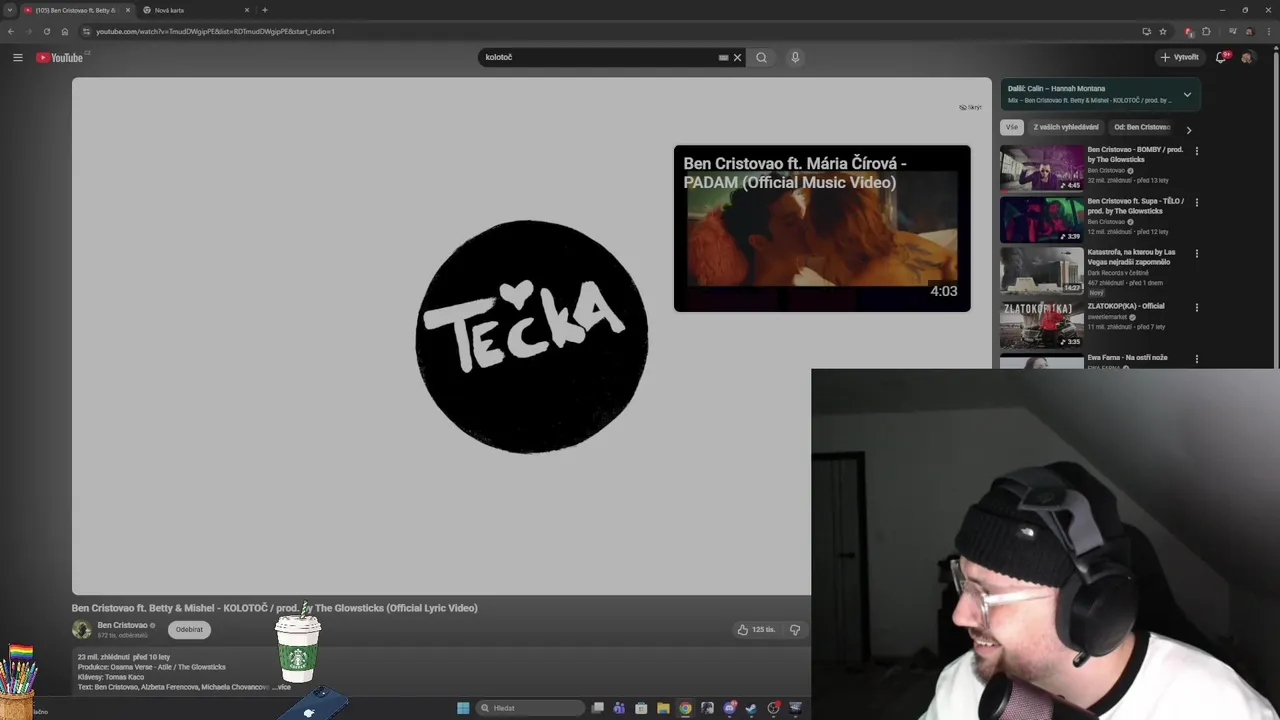The width and height of the screenshot is (1280, 720).
Task: Open more options for the ZLATOKOP(KA) video
Action: click(1196, 307)
